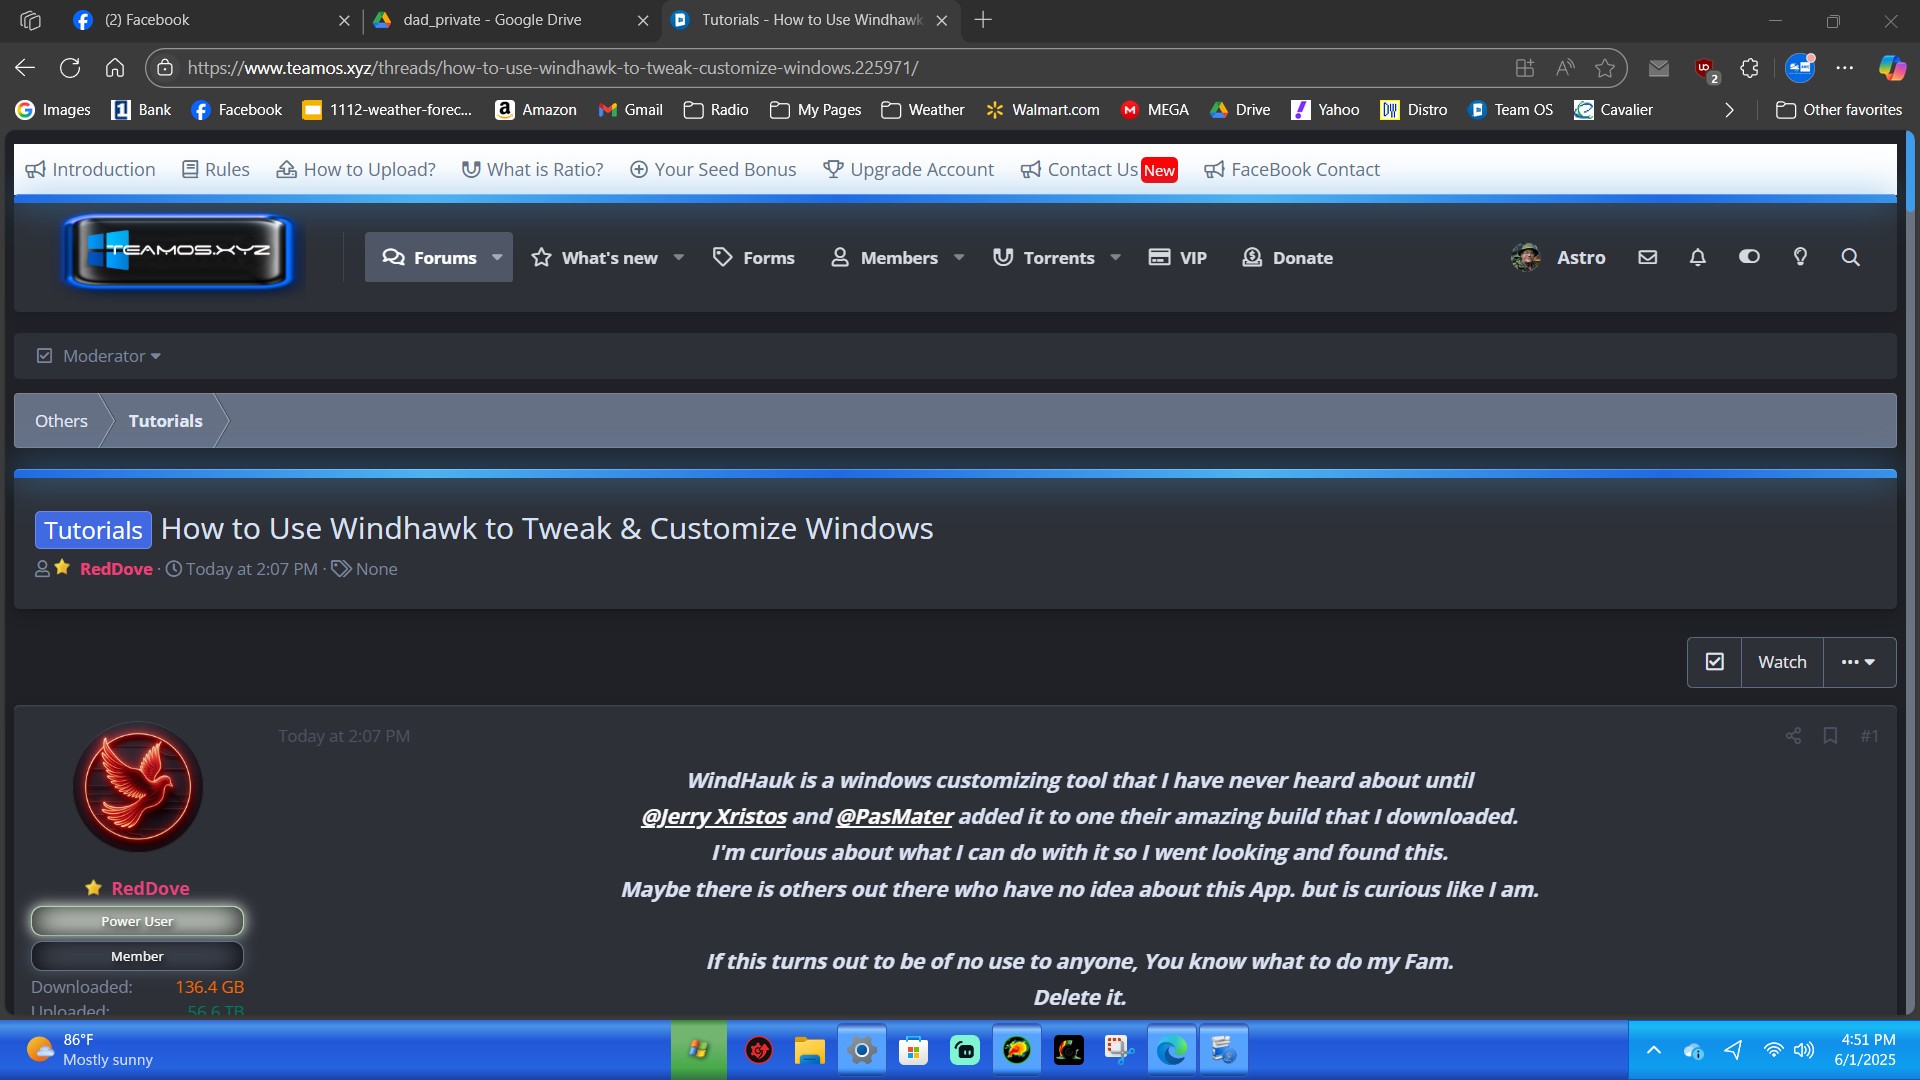Screen dimensions: 1920x1080
Task: Expand the Members dropdown arrow
Action: [959, 257]
